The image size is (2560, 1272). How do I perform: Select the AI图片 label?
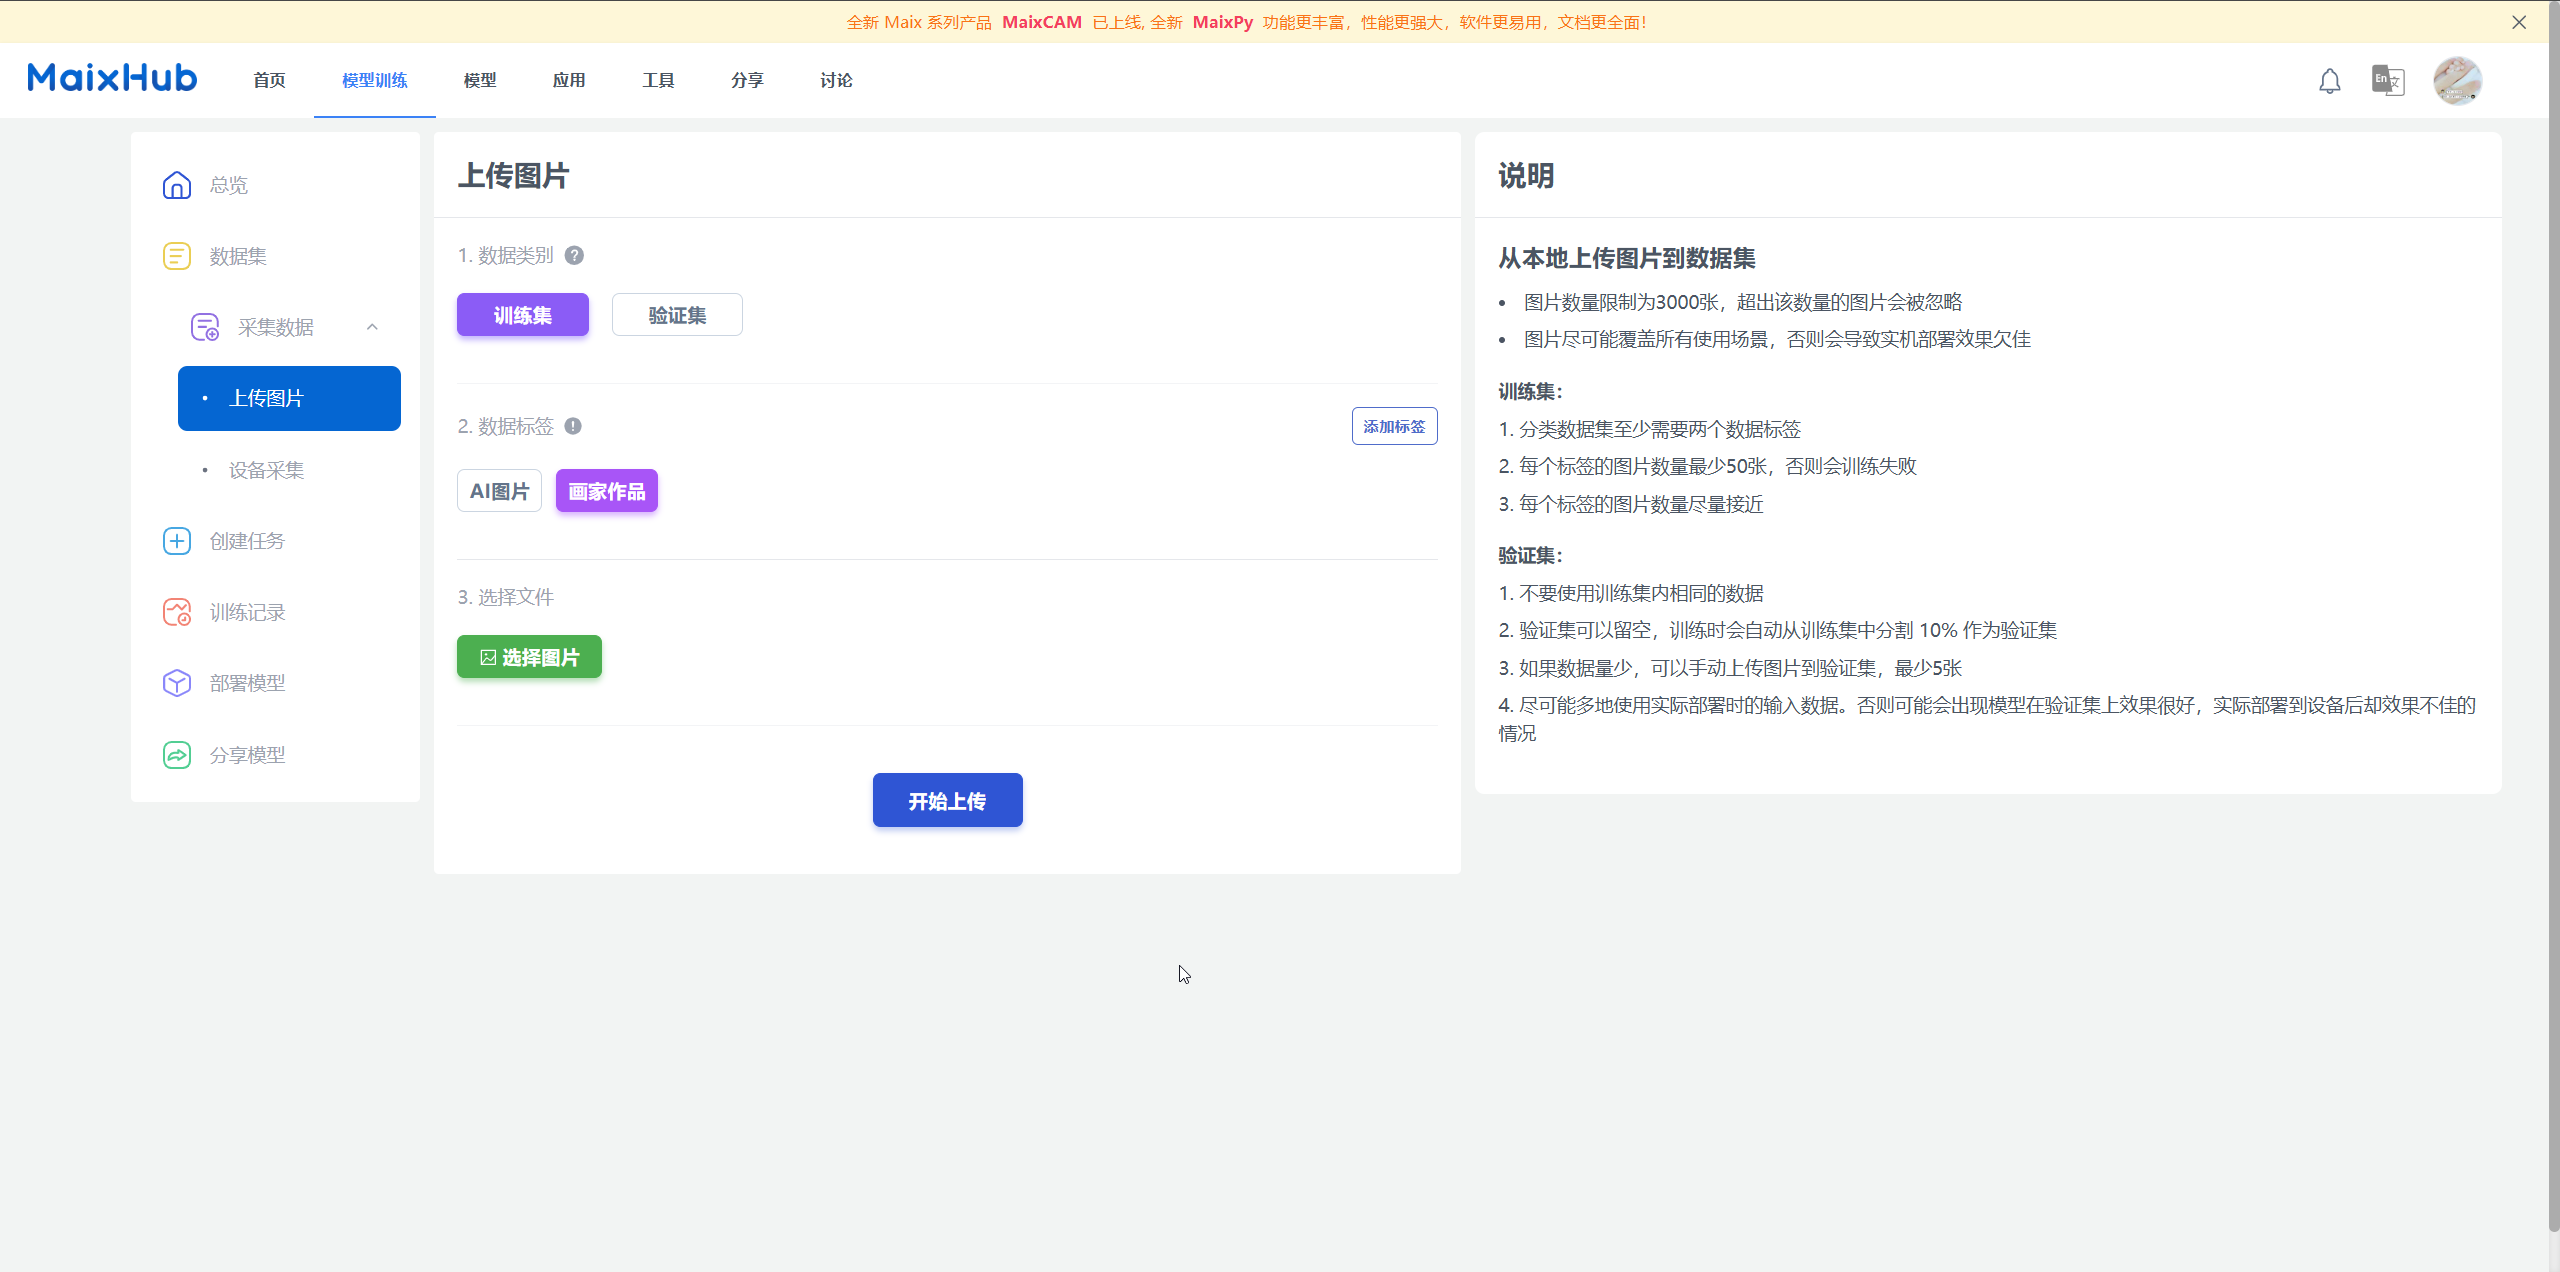tap(499, 491)
